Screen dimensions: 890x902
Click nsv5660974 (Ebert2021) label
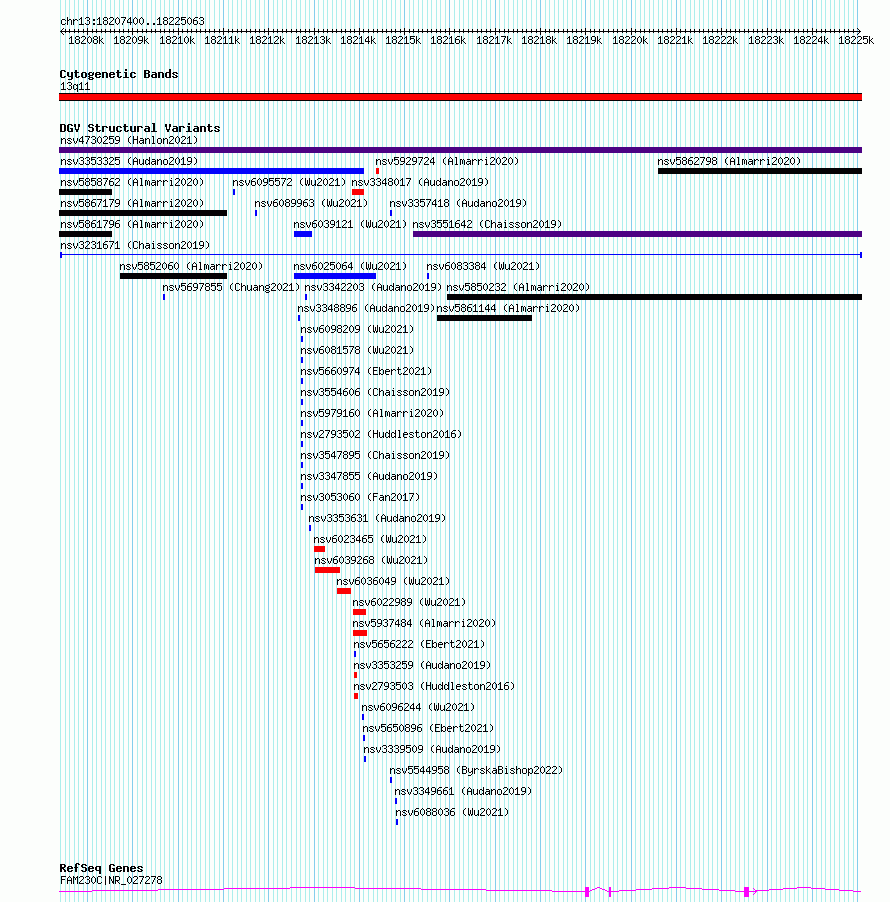coord(366,372)
